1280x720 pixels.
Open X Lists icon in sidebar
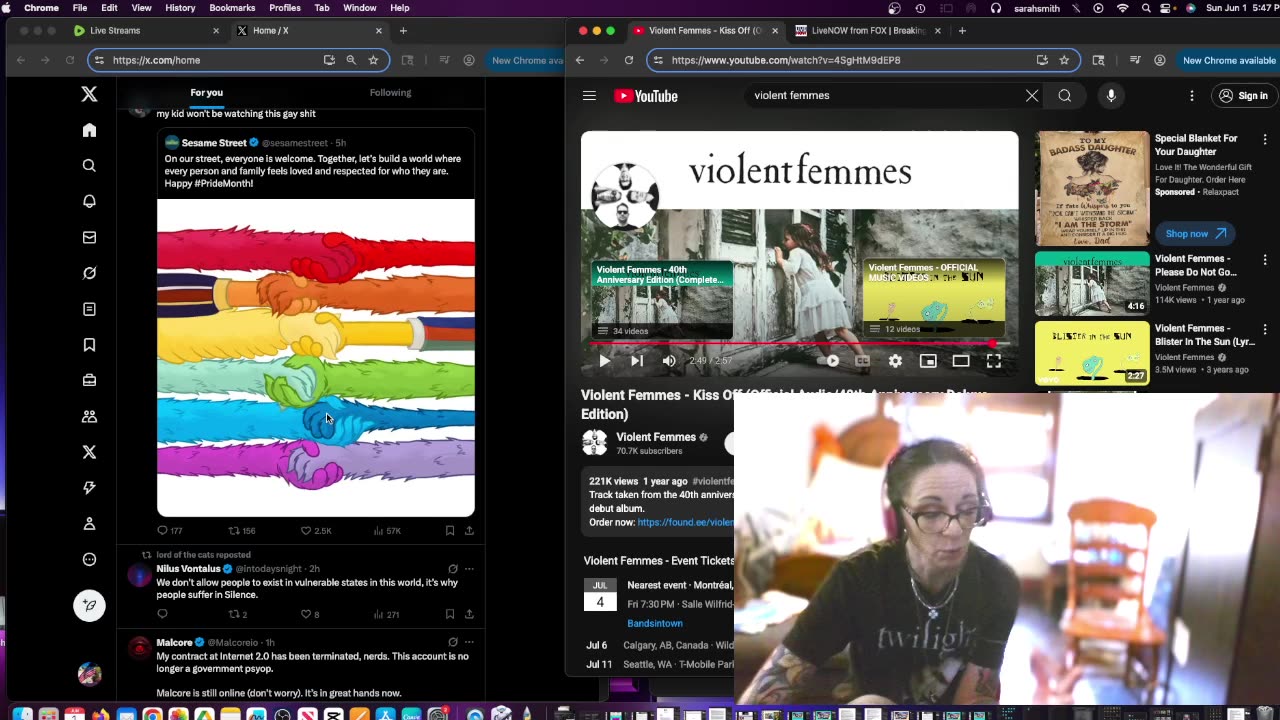tap(89, 309)
